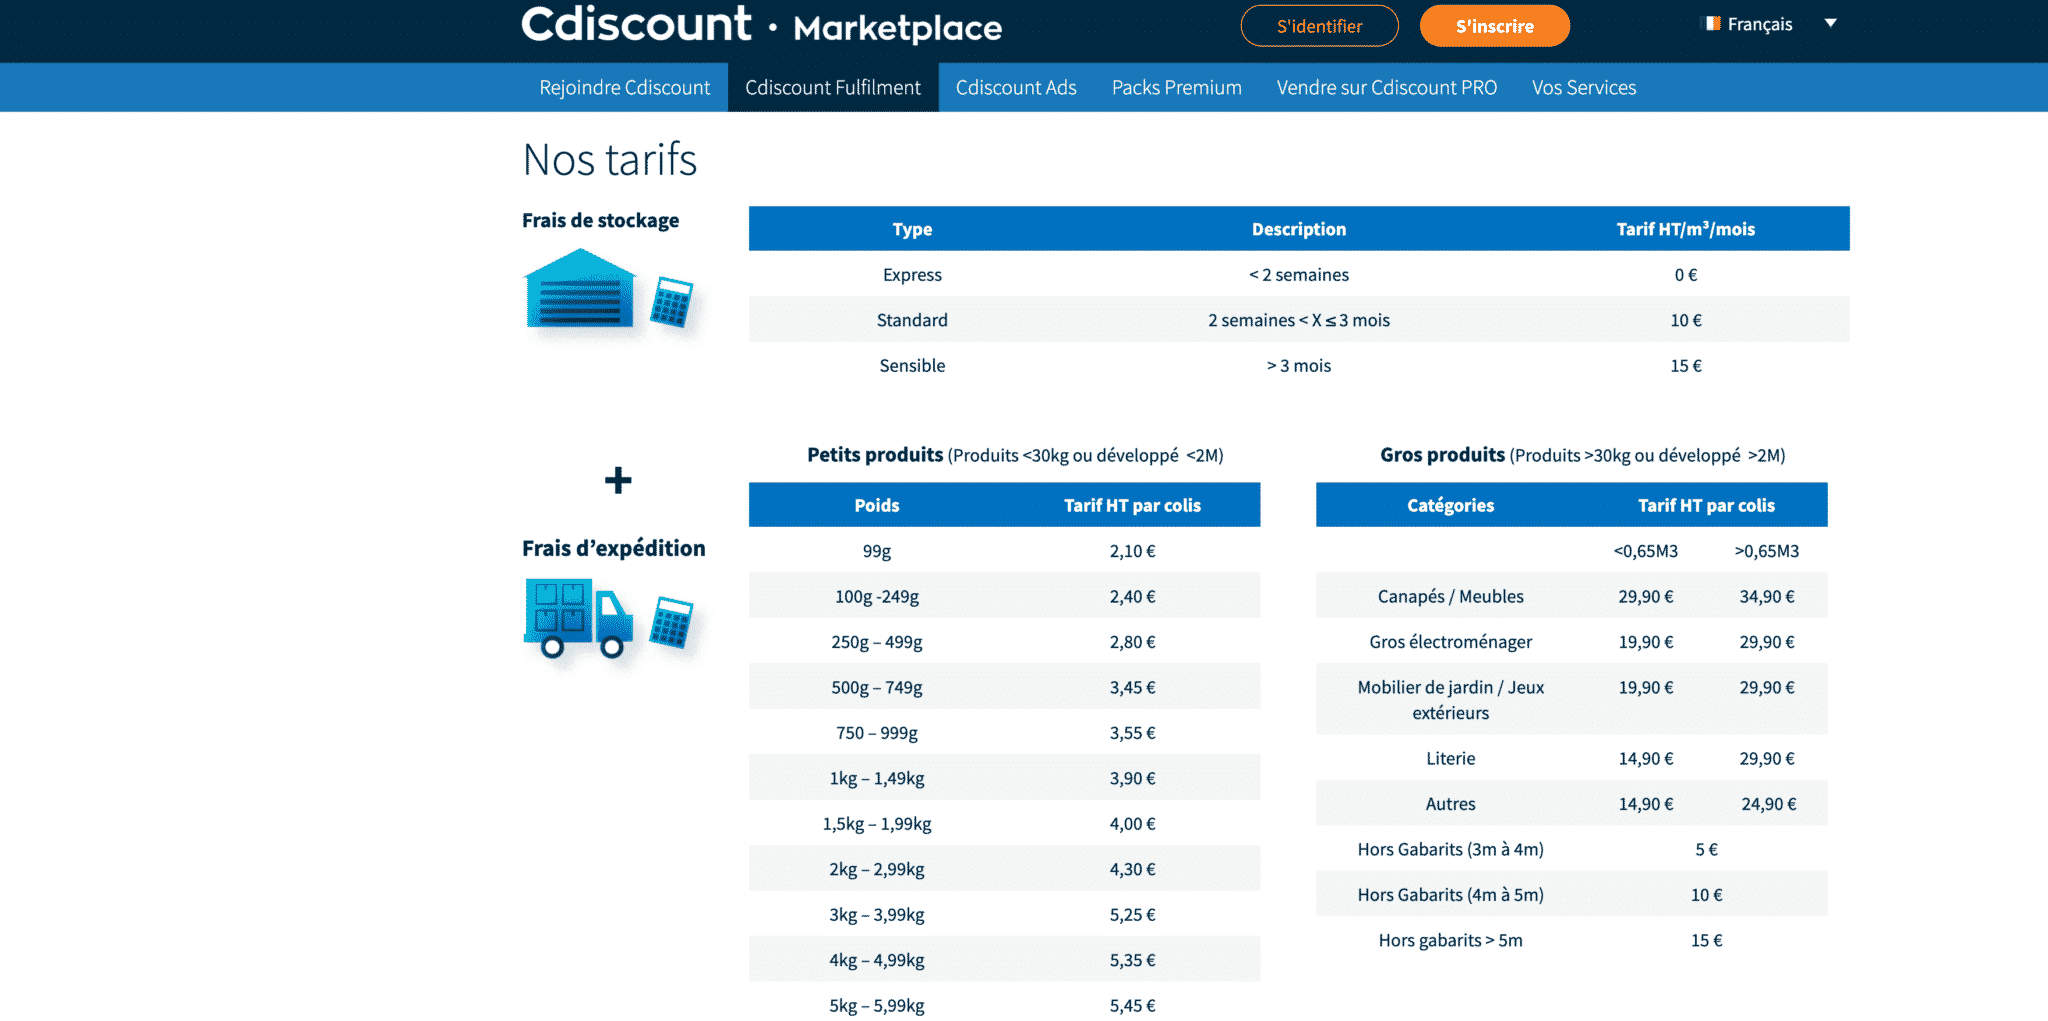Click the delivery truck icon
Image resolution: width=2048 pixels, height=1021 pixels.
[578, 618]
